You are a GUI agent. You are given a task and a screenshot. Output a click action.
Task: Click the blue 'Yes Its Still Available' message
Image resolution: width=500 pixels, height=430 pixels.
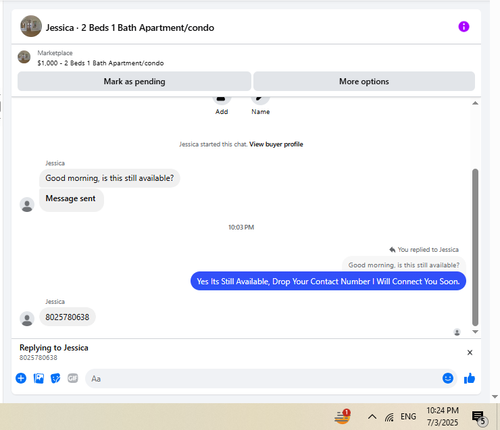[x=328, y=281]
